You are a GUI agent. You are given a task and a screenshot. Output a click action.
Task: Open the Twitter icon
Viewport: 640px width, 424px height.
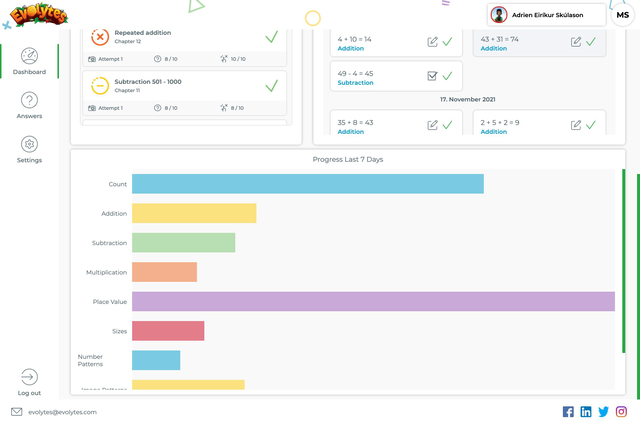pos(603,412)
